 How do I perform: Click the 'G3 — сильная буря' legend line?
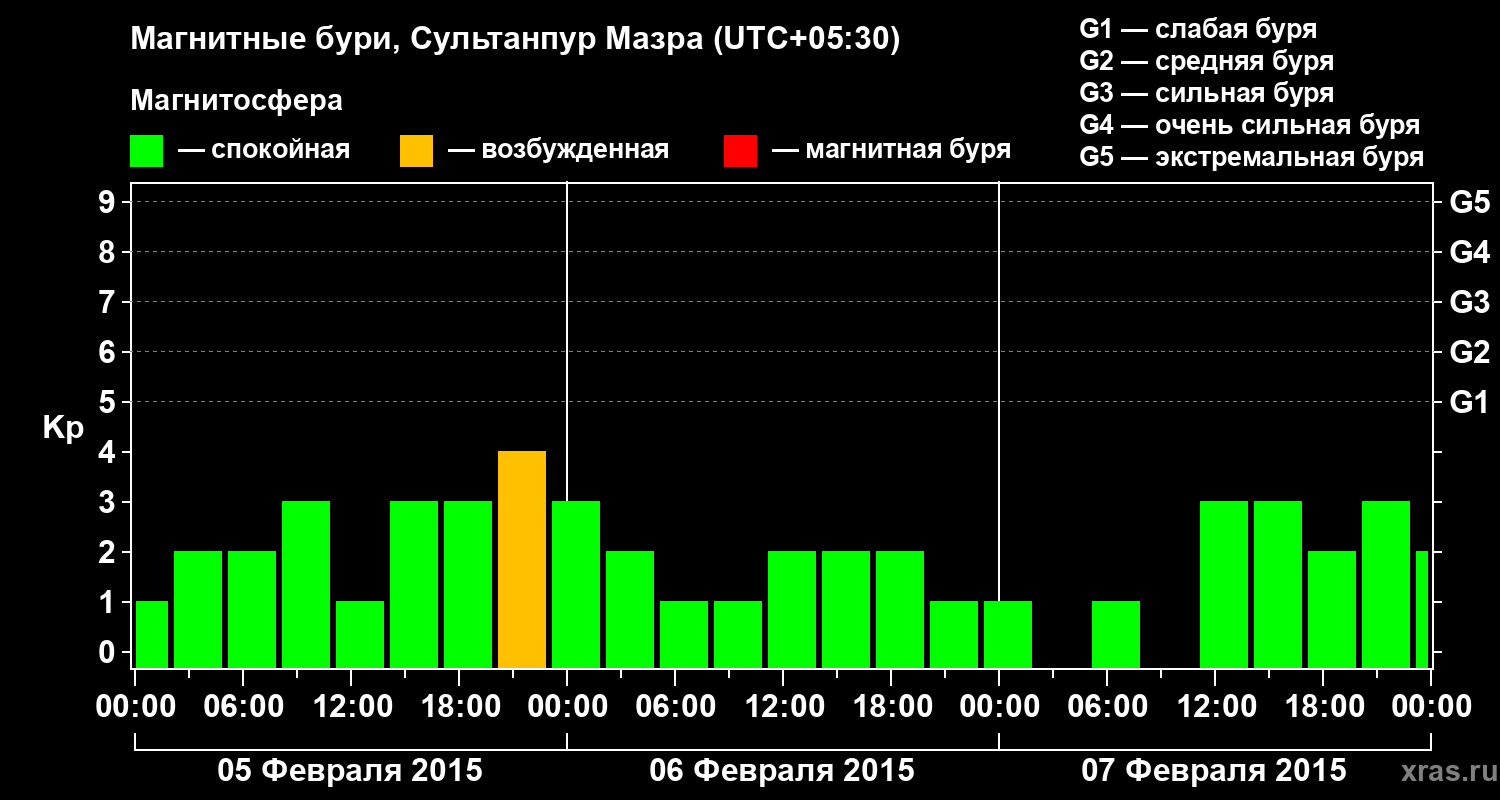(1207, 93)
